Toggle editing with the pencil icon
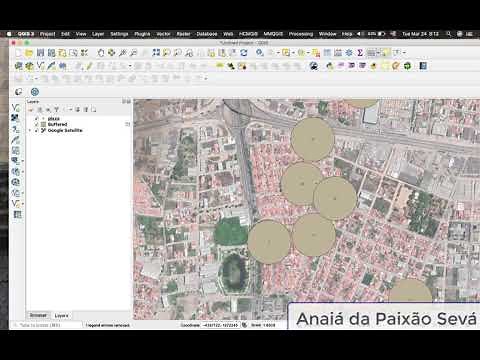The width and height of the screenshot is (480, 360). (89, 66)
